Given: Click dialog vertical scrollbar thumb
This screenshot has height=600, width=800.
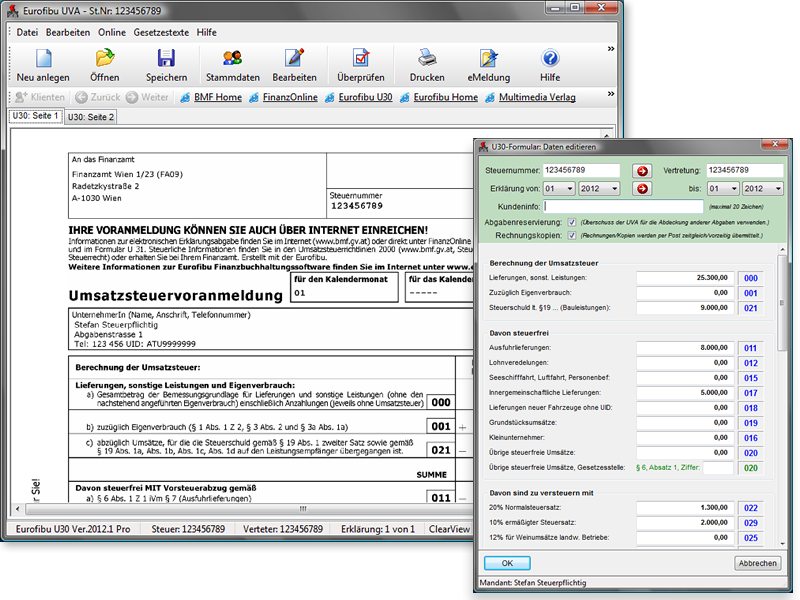Looking at the screenshot, I should pyautogui.click(x=782, y=303).
